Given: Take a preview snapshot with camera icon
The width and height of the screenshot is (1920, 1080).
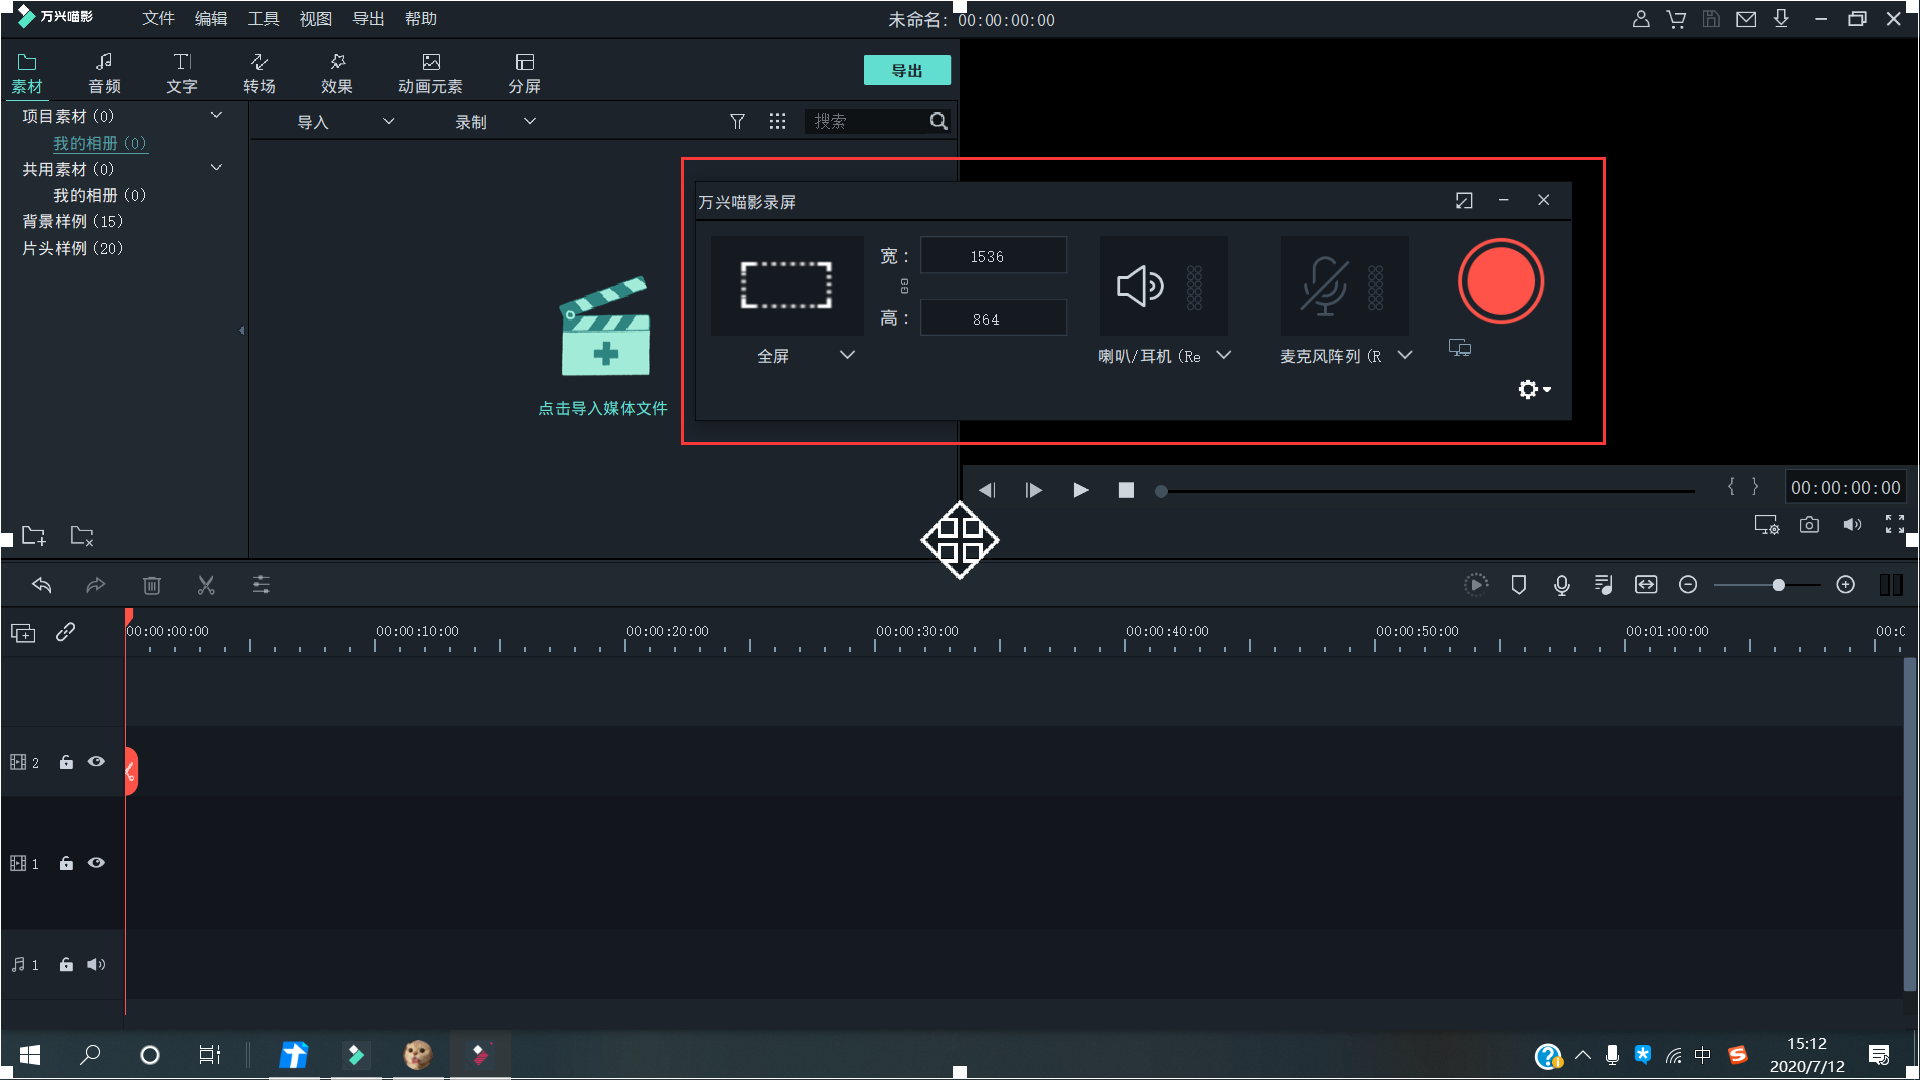Looking at the screenshot, I should point(1809,525).
